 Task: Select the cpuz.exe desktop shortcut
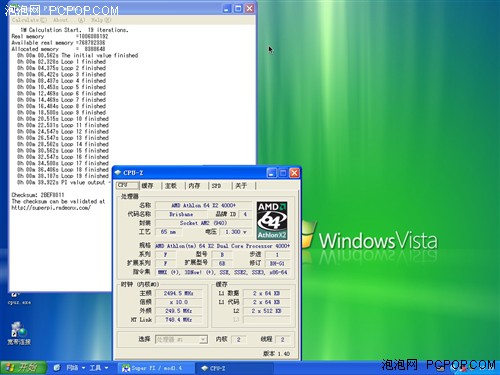(x=19, y=299)
